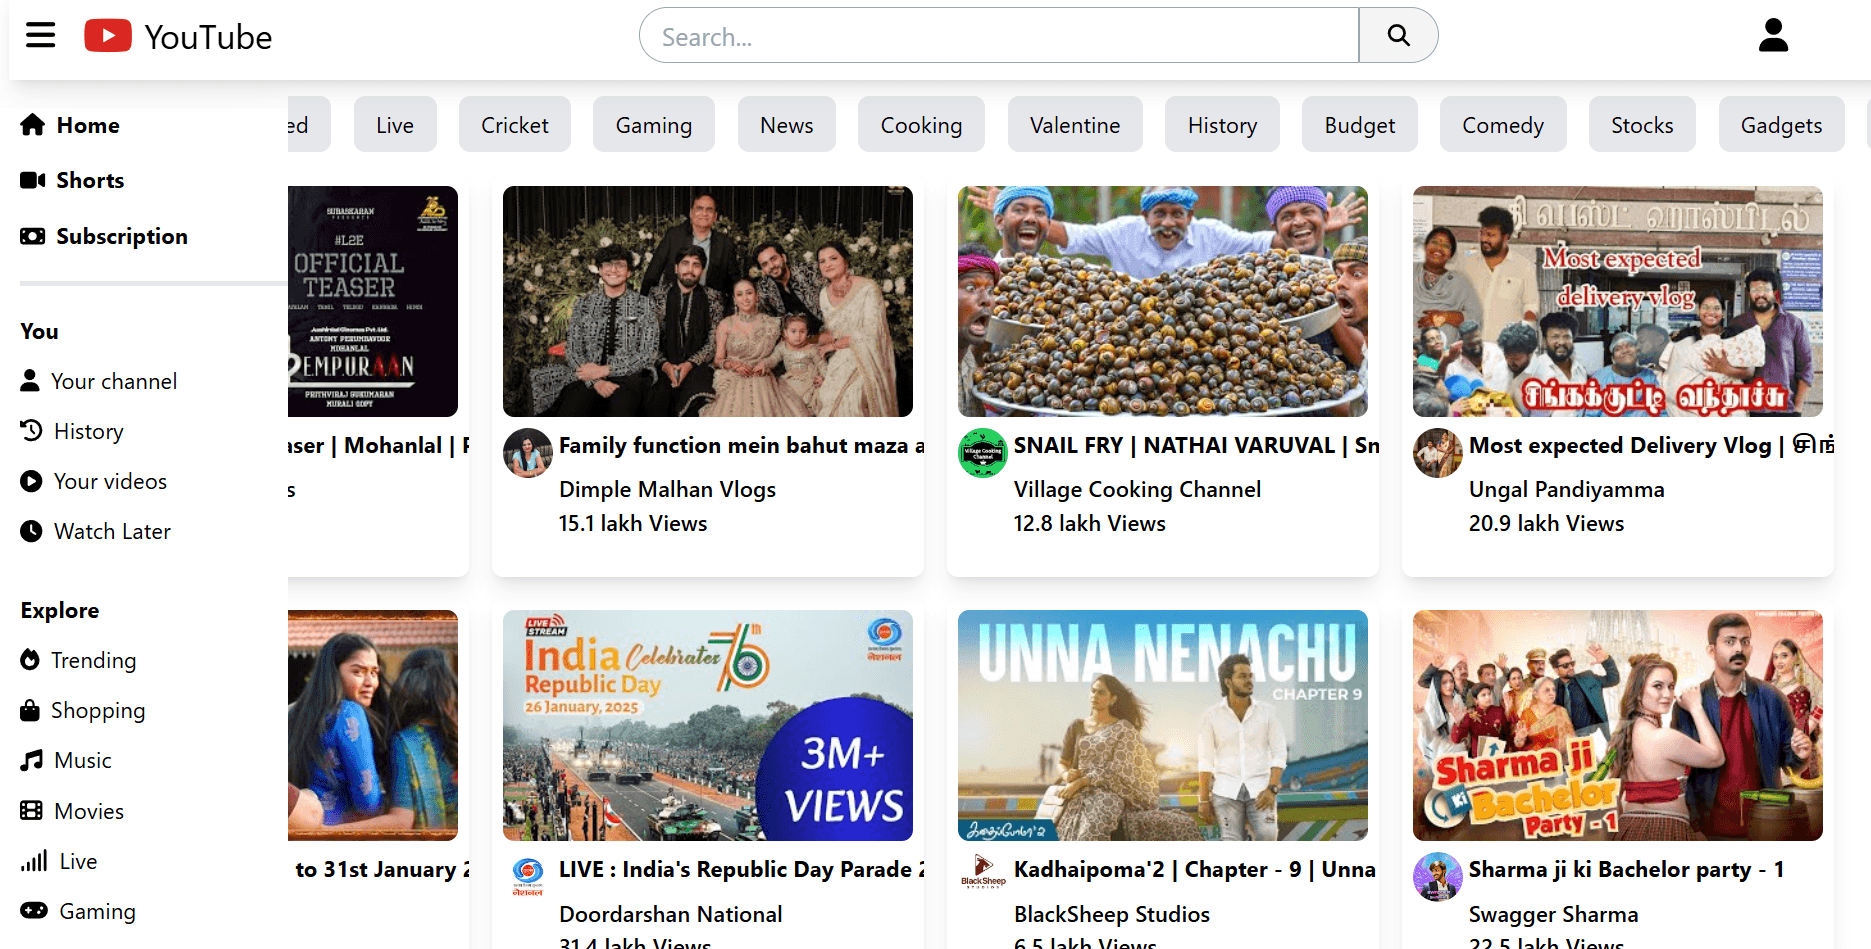Select the Gaming filter chip
Image resolution: width=1871 pixels, height=949 pixels.
(654, 125)
